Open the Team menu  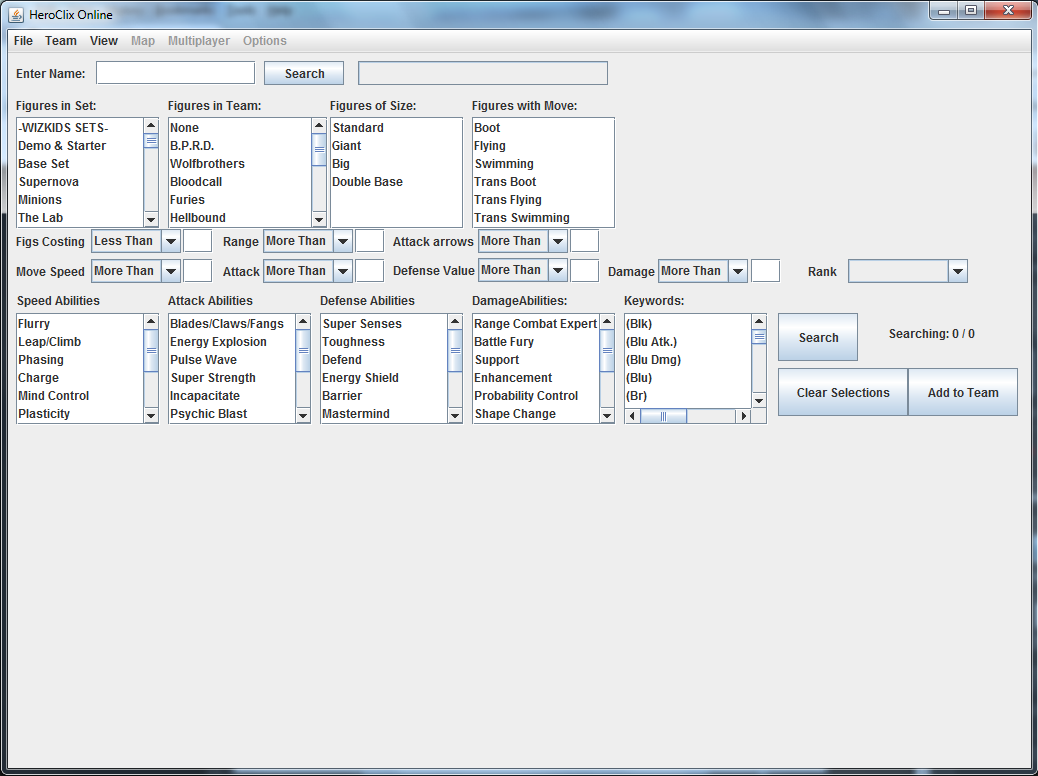click(61, 40)
